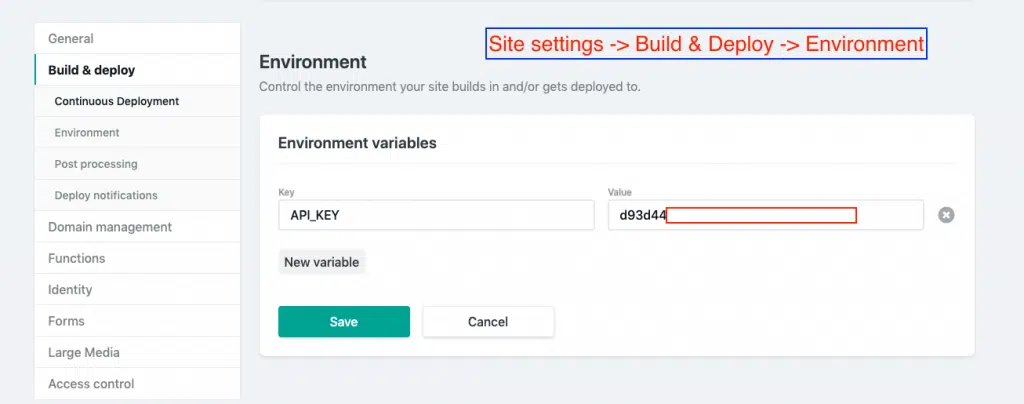Jump to the Post processing subsection
The width and height of the screenshot is (1024, 404).
pyautogui.click(x=96, y=163)
